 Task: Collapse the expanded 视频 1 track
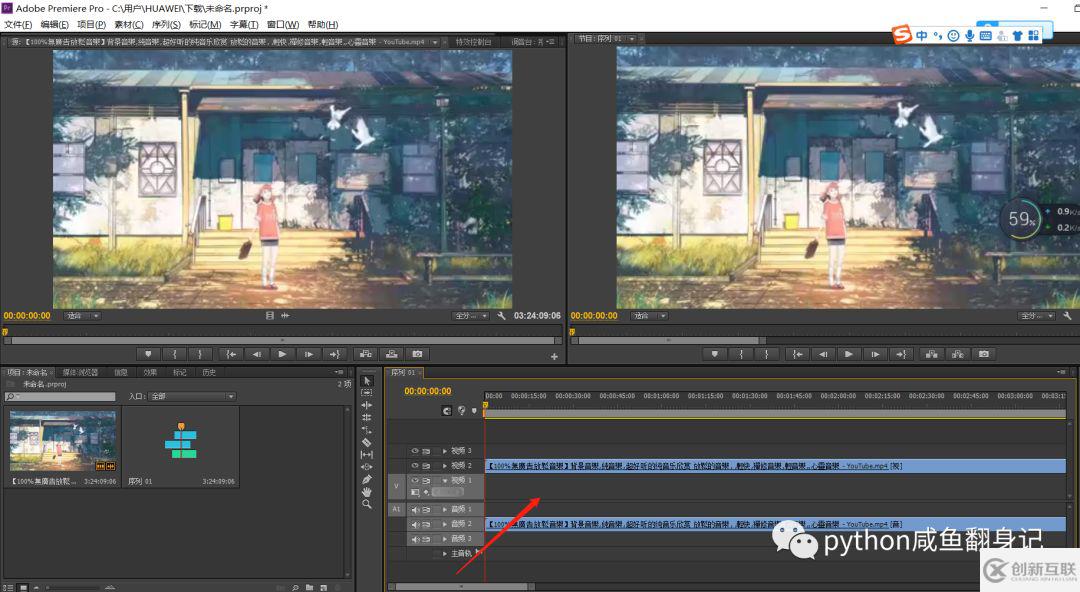[445, 480]
